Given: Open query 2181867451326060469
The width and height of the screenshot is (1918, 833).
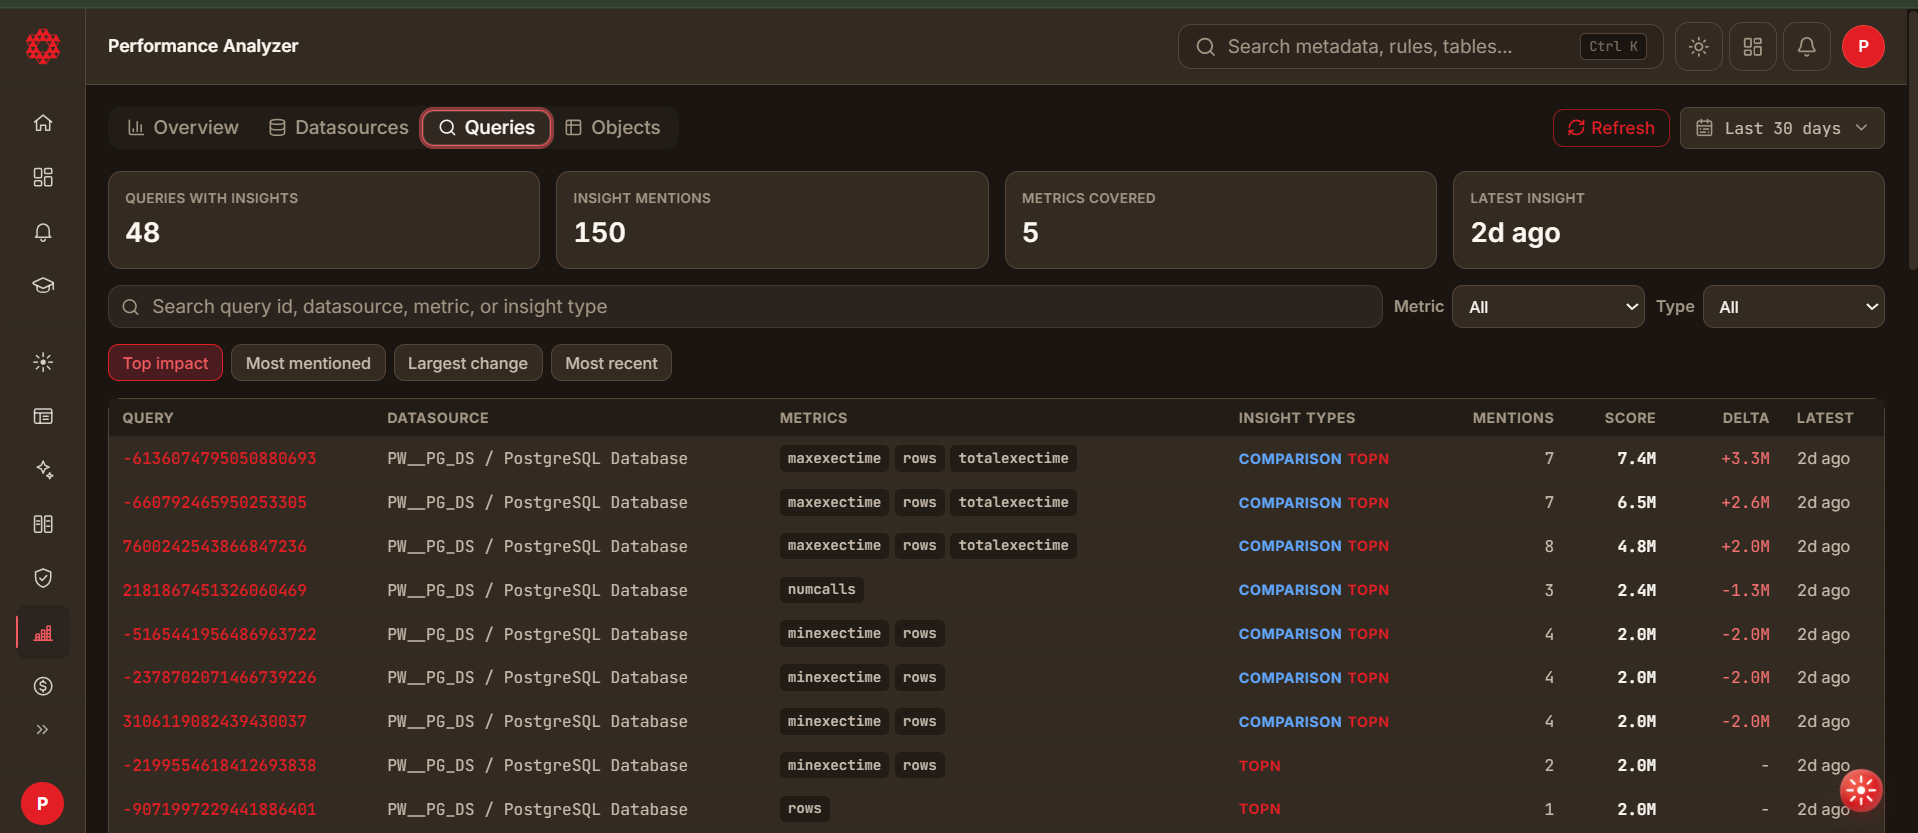Looking at the screenshot, I should [214, 590].
